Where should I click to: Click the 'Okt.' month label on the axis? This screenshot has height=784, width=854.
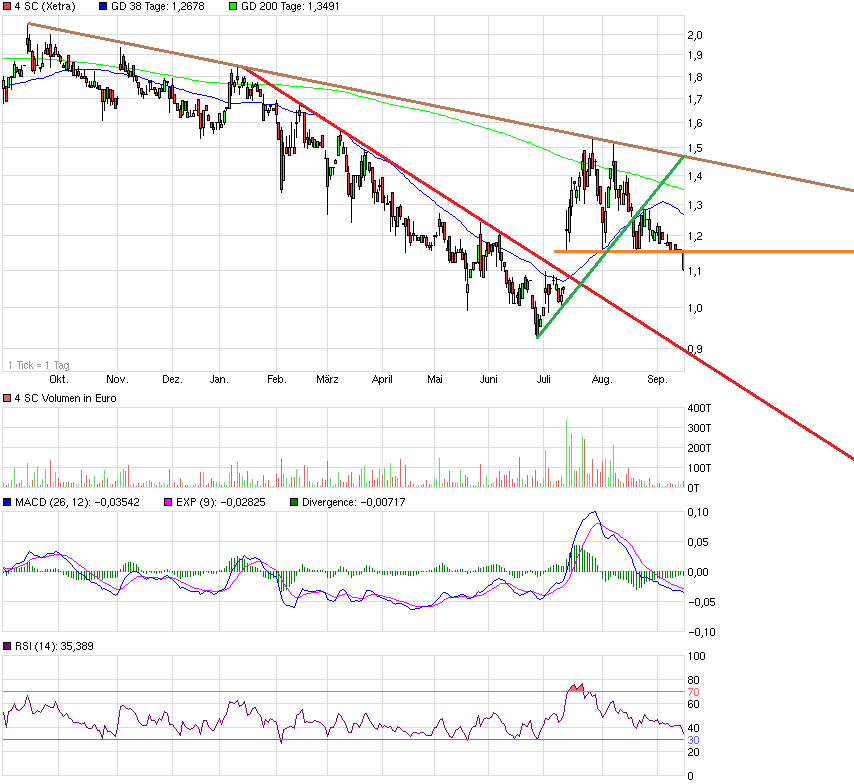(x=59, y=379)
